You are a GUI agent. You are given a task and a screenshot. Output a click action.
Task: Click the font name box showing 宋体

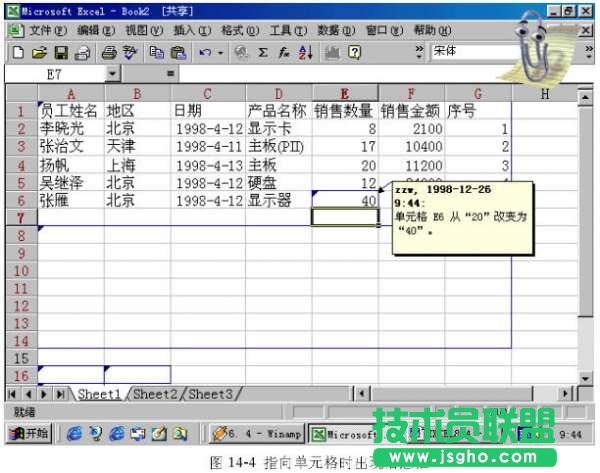[473, 51]
